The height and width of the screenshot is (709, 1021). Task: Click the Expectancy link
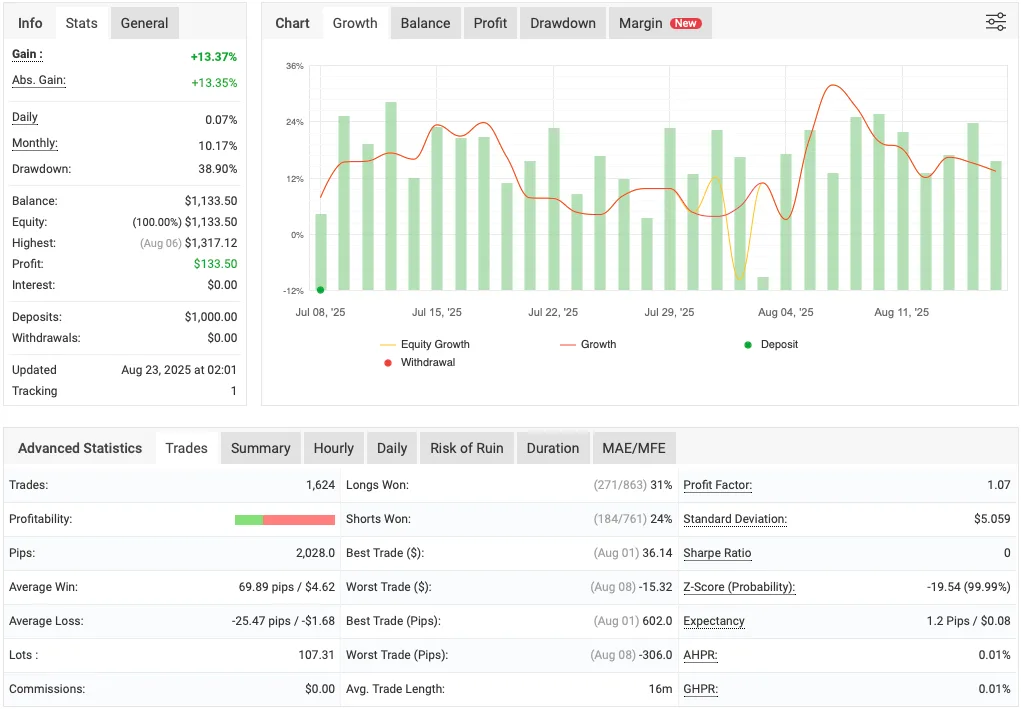tap(712, 621)
